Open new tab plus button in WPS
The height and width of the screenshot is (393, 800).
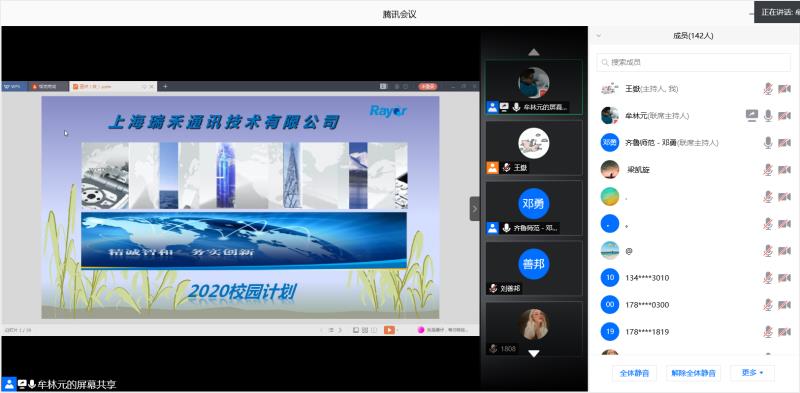pyautogui.click(x=165, y=86)
